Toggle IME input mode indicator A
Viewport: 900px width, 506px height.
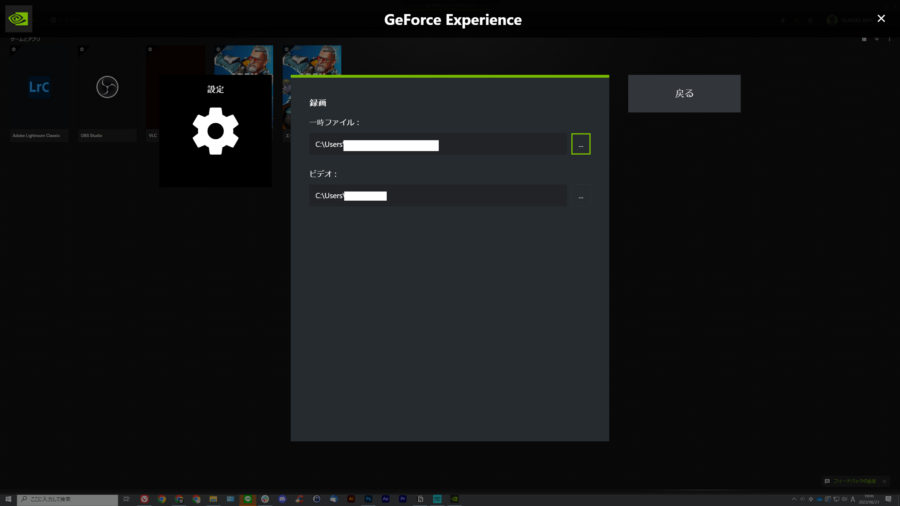pyautogui.click(x=853, y=499)
